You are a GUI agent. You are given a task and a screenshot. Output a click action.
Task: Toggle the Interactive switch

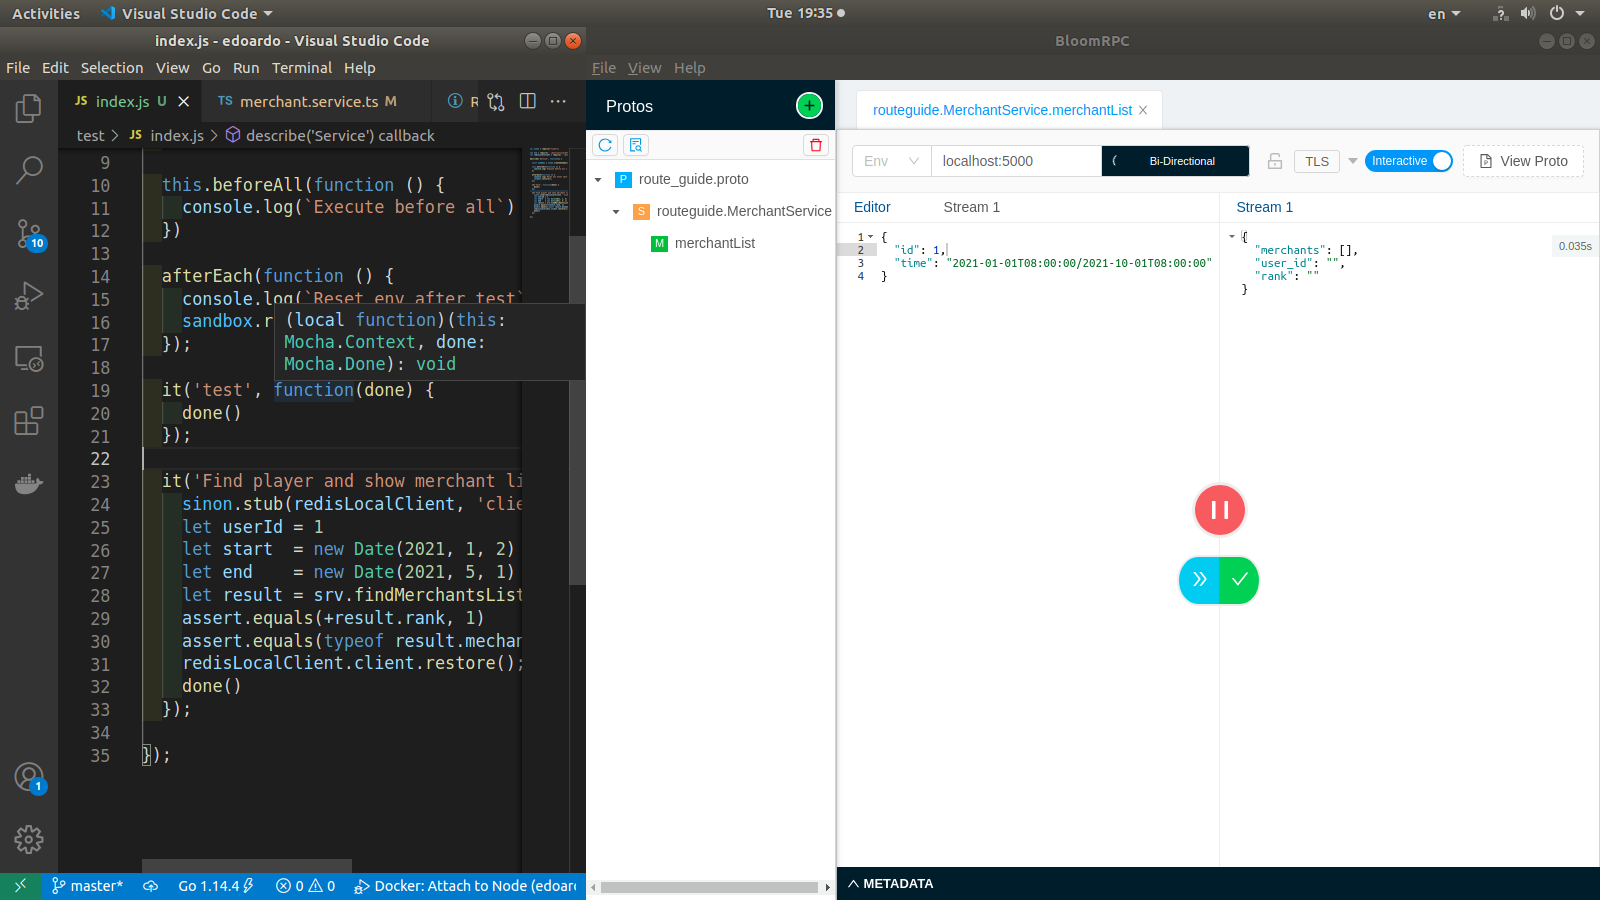[1408, 161]
